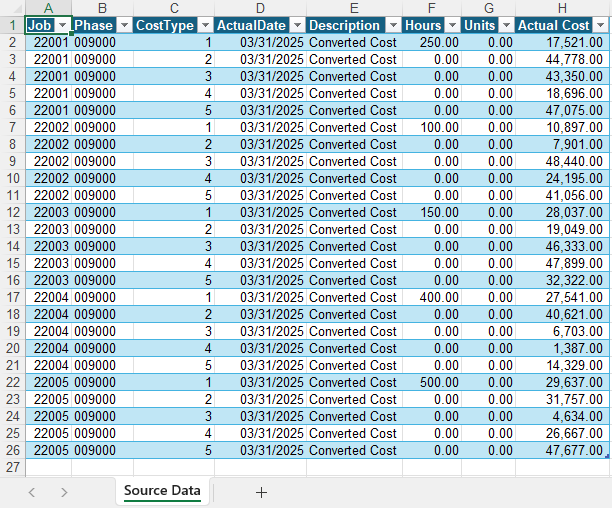Screen dimensions: 612x508
Task: Click cell with Actual Cost 28,037.00
Action: click(x=562, y=212)
